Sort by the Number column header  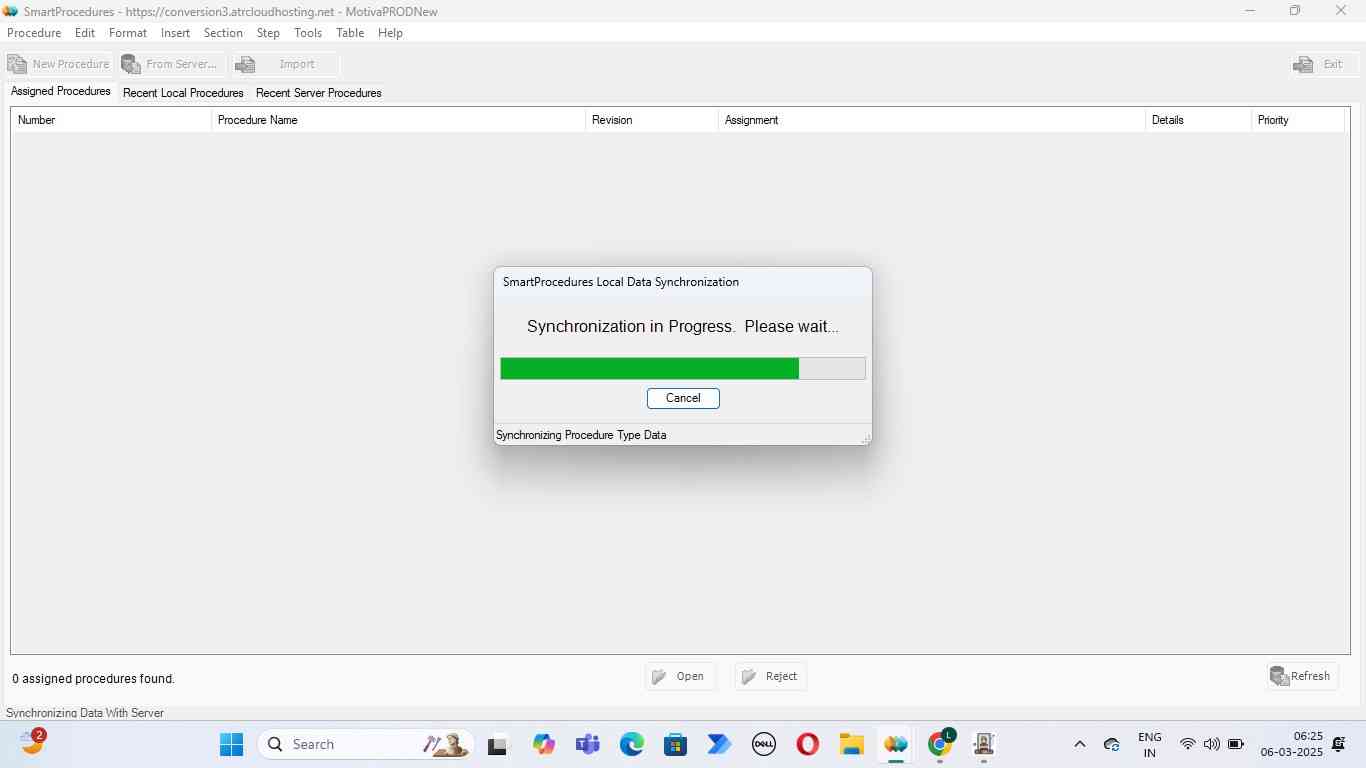pyautogui.click(x=111, y=120)
